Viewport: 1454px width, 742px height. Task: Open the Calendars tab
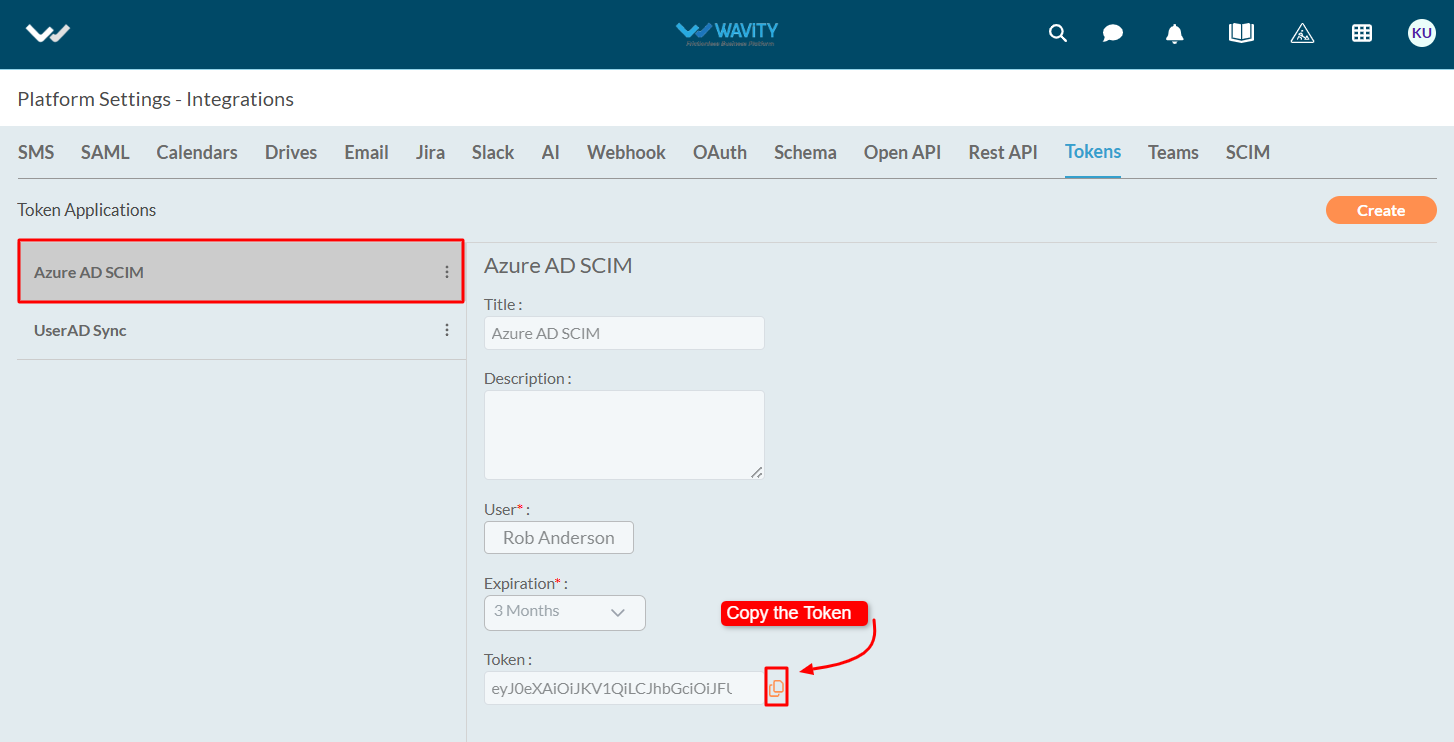coord(197,152)
